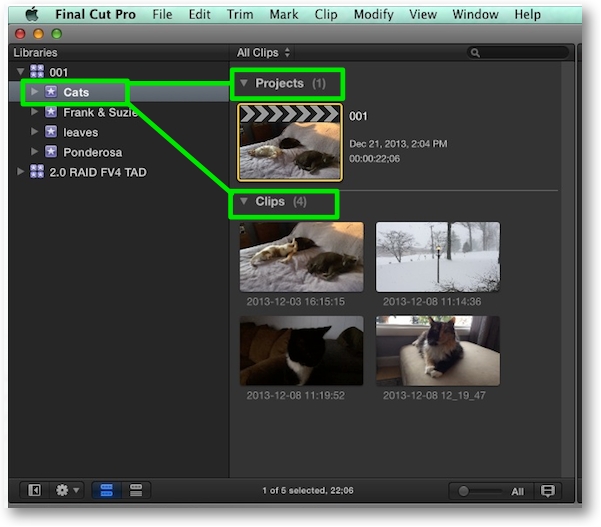Image resolution: width=601 pixels, height=527 pixels.
Task: Open the Modify menu
Action: click(373, 15)
